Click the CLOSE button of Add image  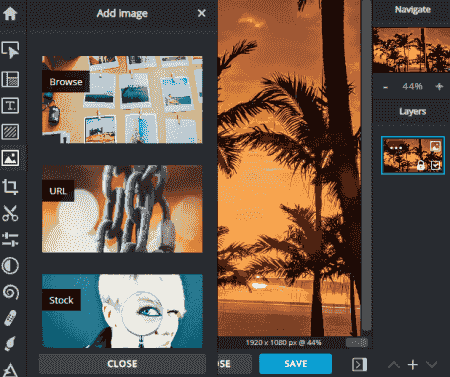point(122,364)
